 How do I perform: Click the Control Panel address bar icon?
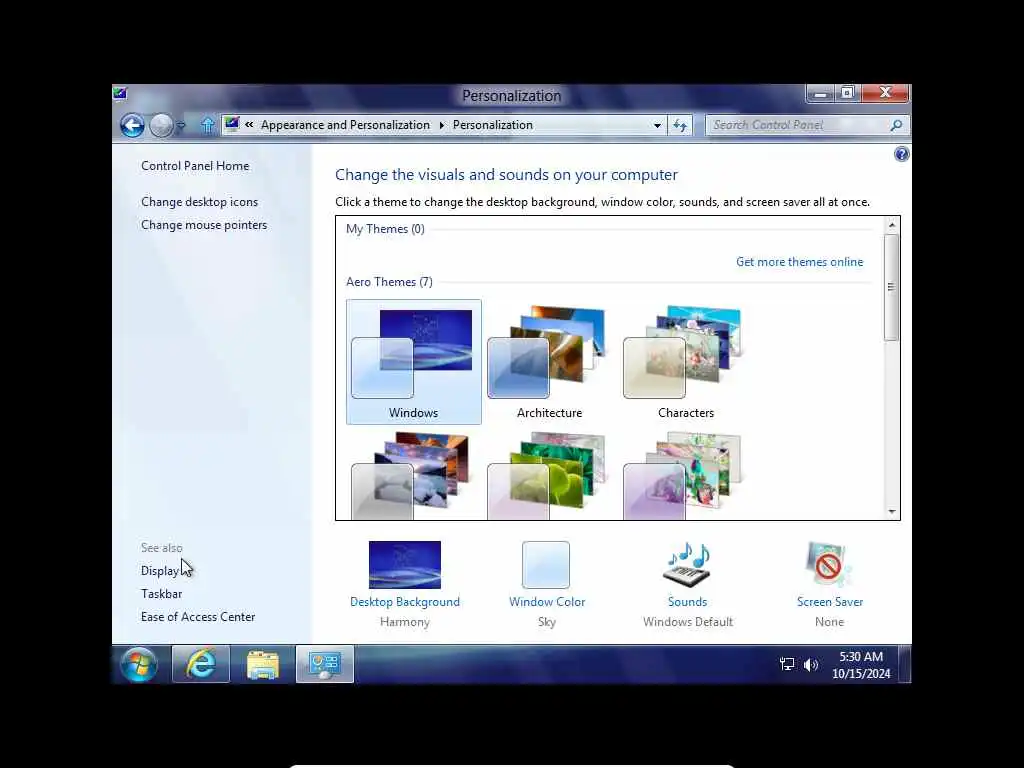(x=232, y=124)
